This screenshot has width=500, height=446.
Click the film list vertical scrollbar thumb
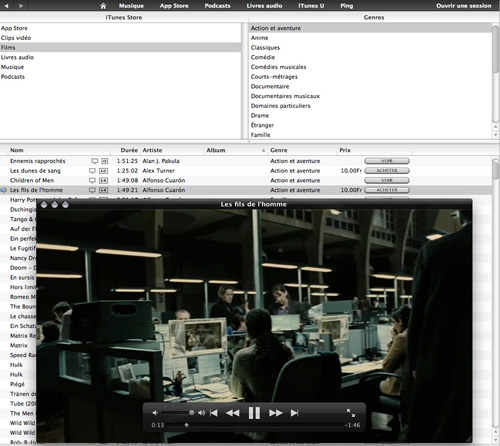[496, 169]
